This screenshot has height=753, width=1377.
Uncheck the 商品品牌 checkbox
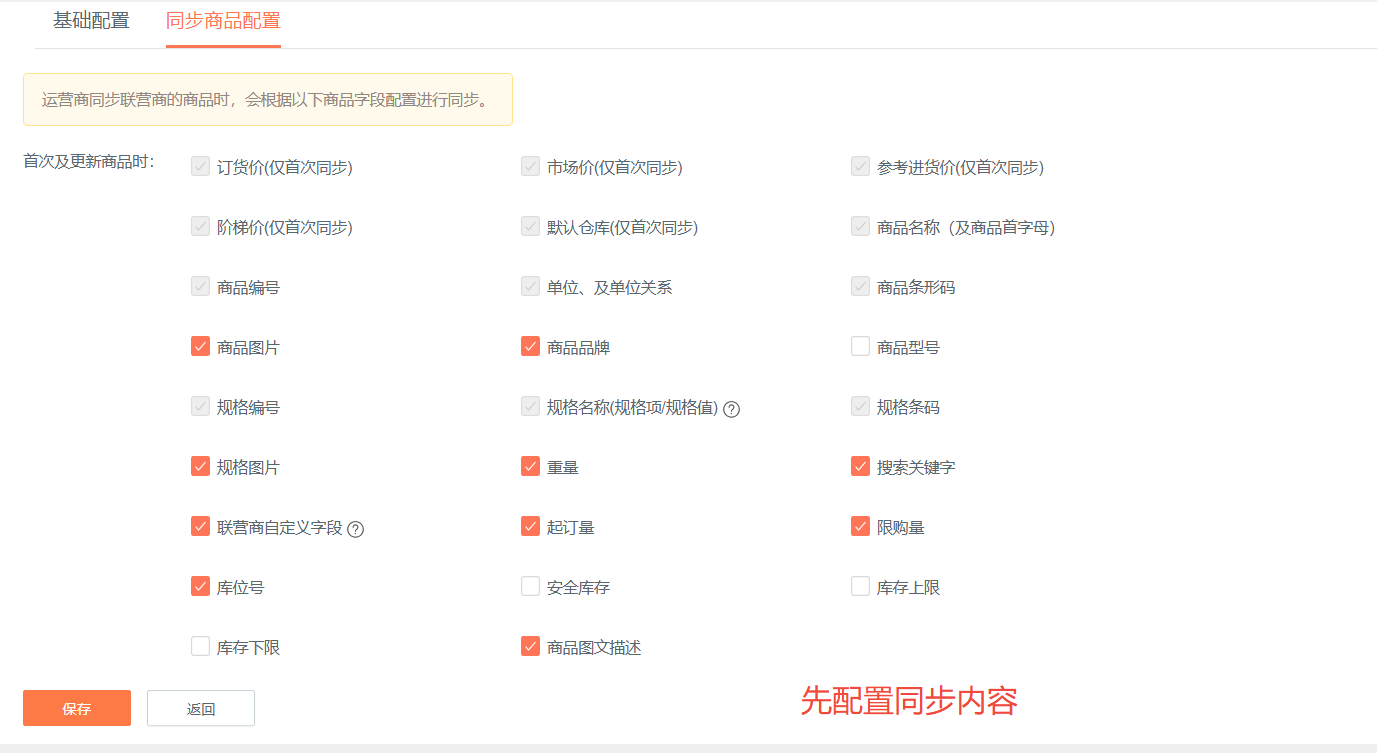tap(530, 346)
